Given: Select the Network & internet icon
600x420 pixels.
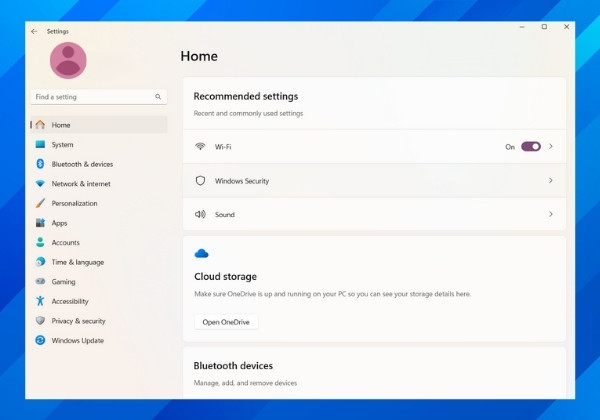Looking at the screenshot, I should coord(40,184).
